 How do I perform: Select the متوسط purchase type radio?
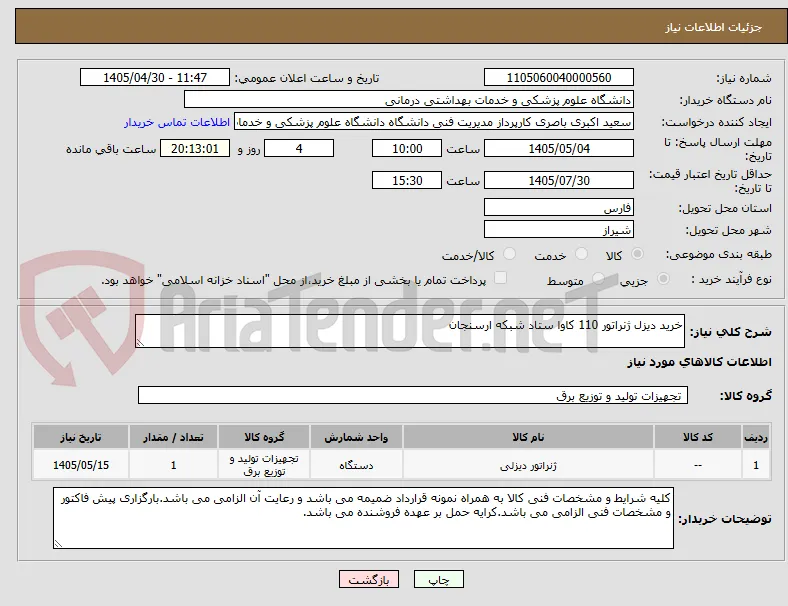[x=598, y=278]
